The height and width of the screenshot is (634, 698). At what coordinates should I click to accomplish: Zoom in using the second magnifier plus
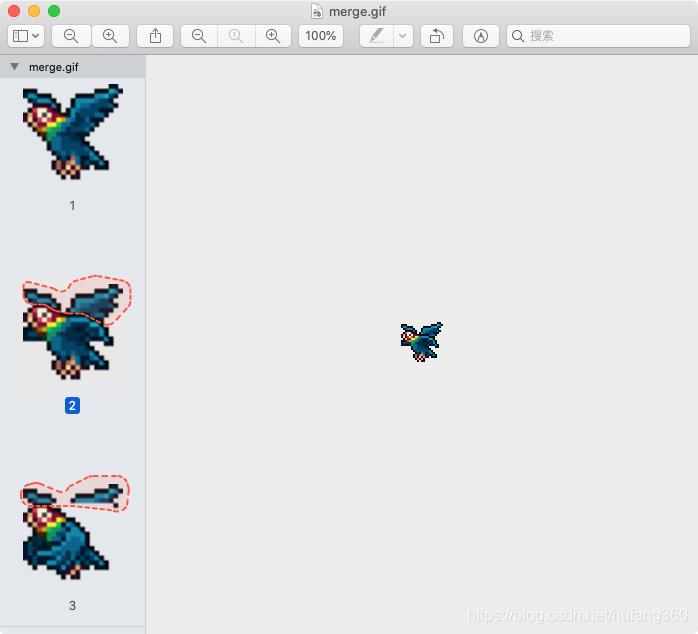pos(273,36)
